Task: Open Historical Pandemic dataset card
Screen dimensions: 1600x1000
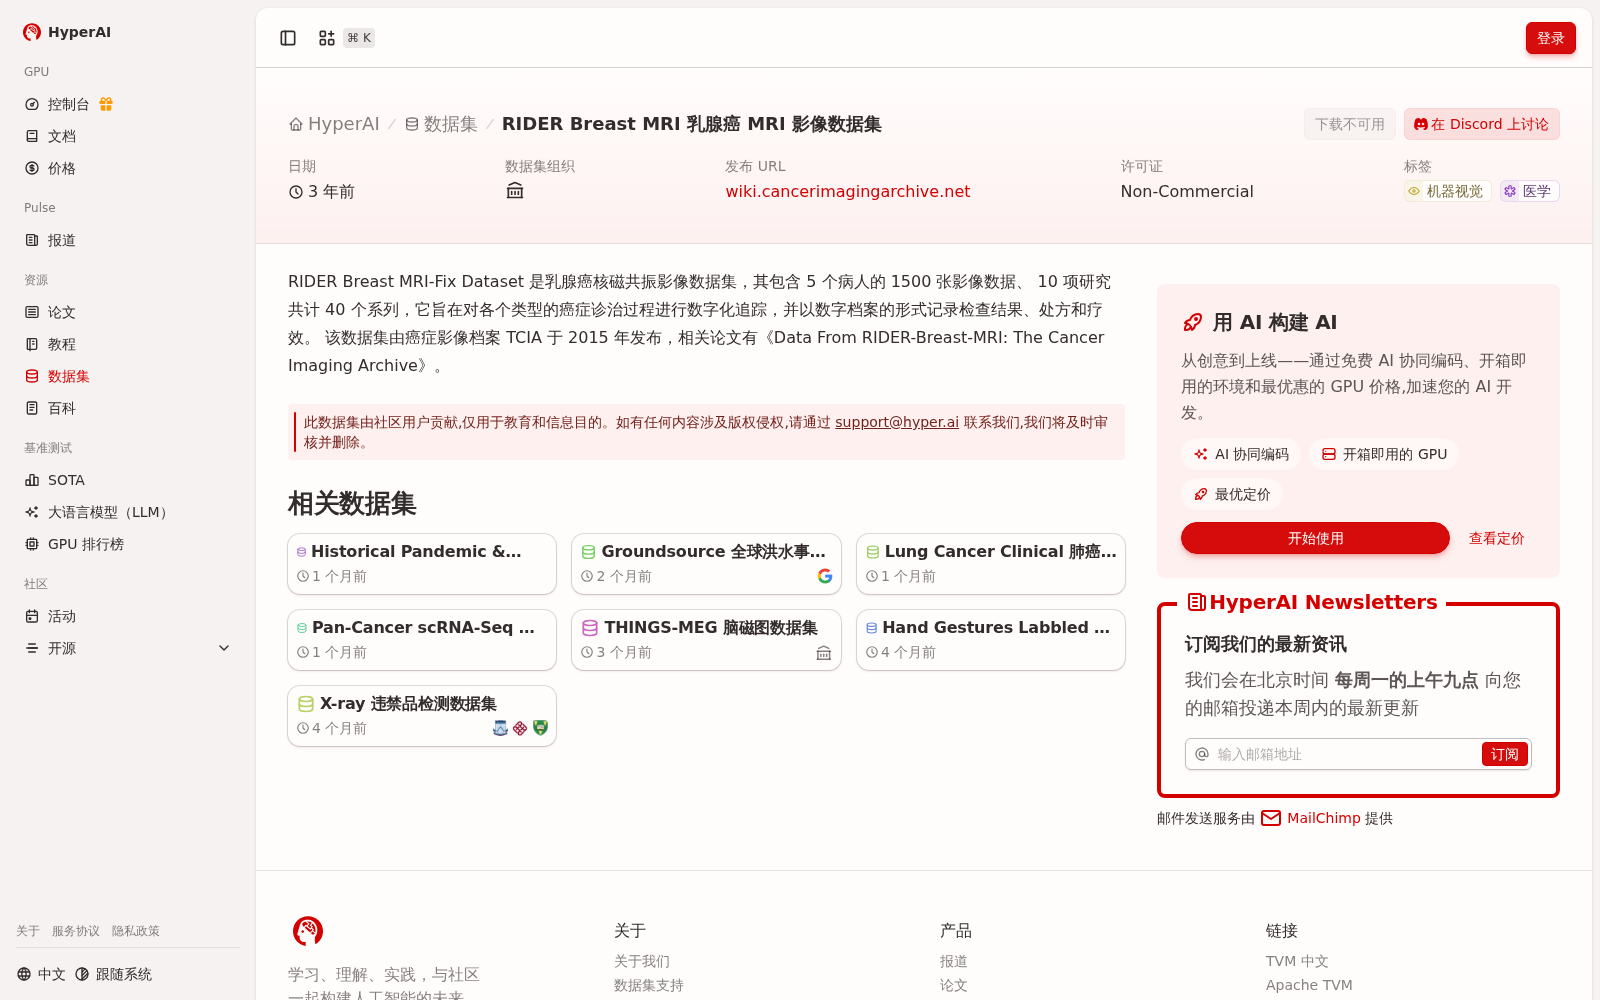Action: (422, 564)
